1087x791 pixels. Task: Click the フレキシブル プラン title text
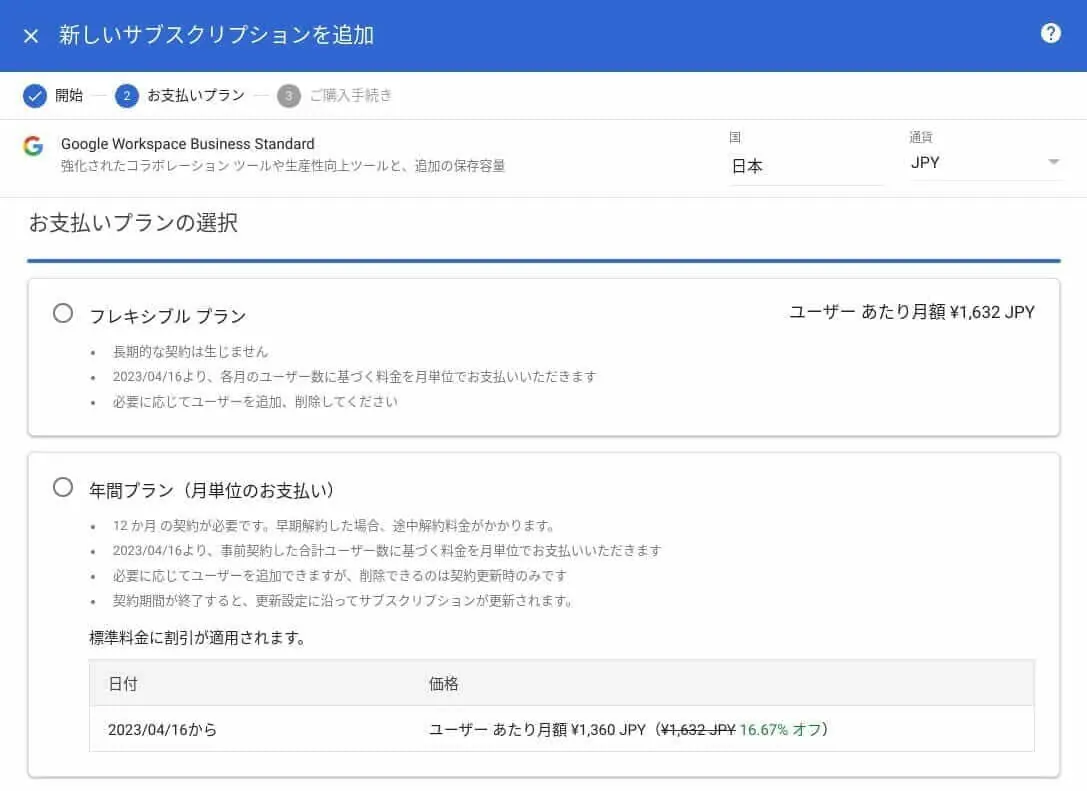[168, 316]
